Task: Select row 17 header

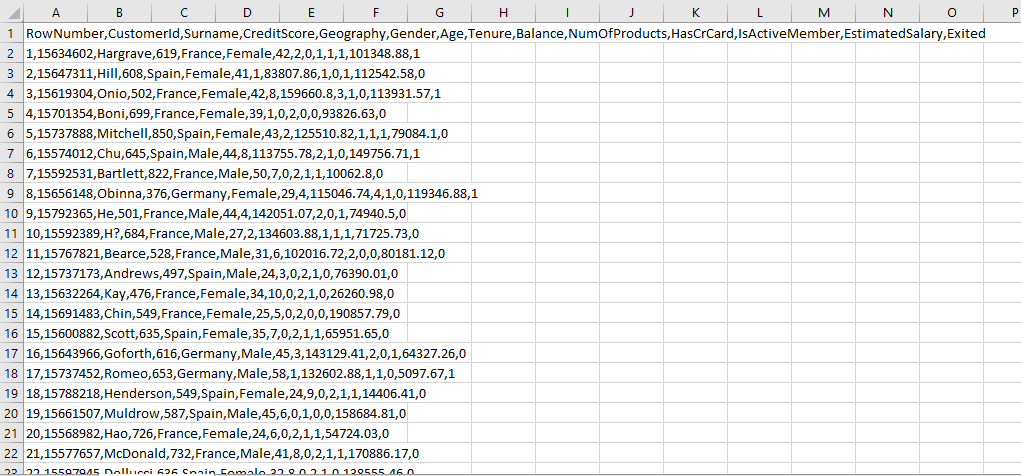Action: point(12,353)
